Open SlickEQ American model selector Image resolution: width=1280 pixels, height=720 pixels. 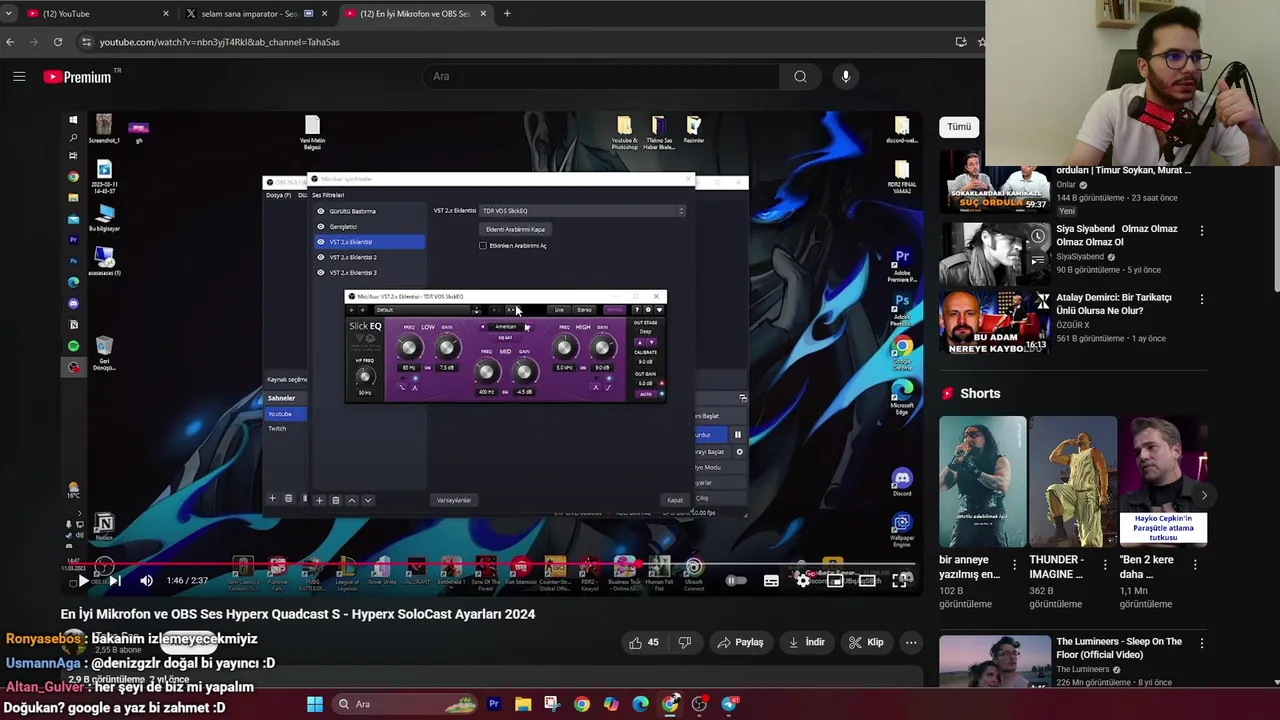click(506, 327)
